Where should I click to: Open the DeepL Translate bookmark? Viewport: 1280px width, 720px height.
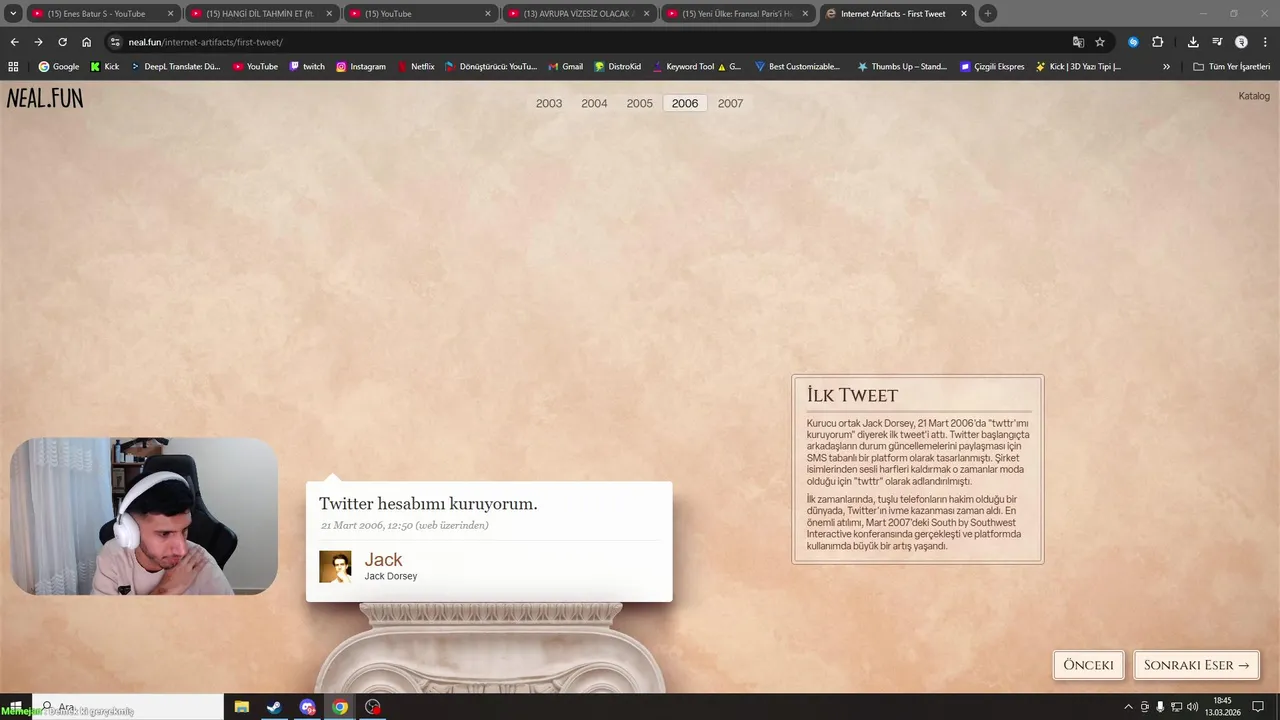click(175, 67)
